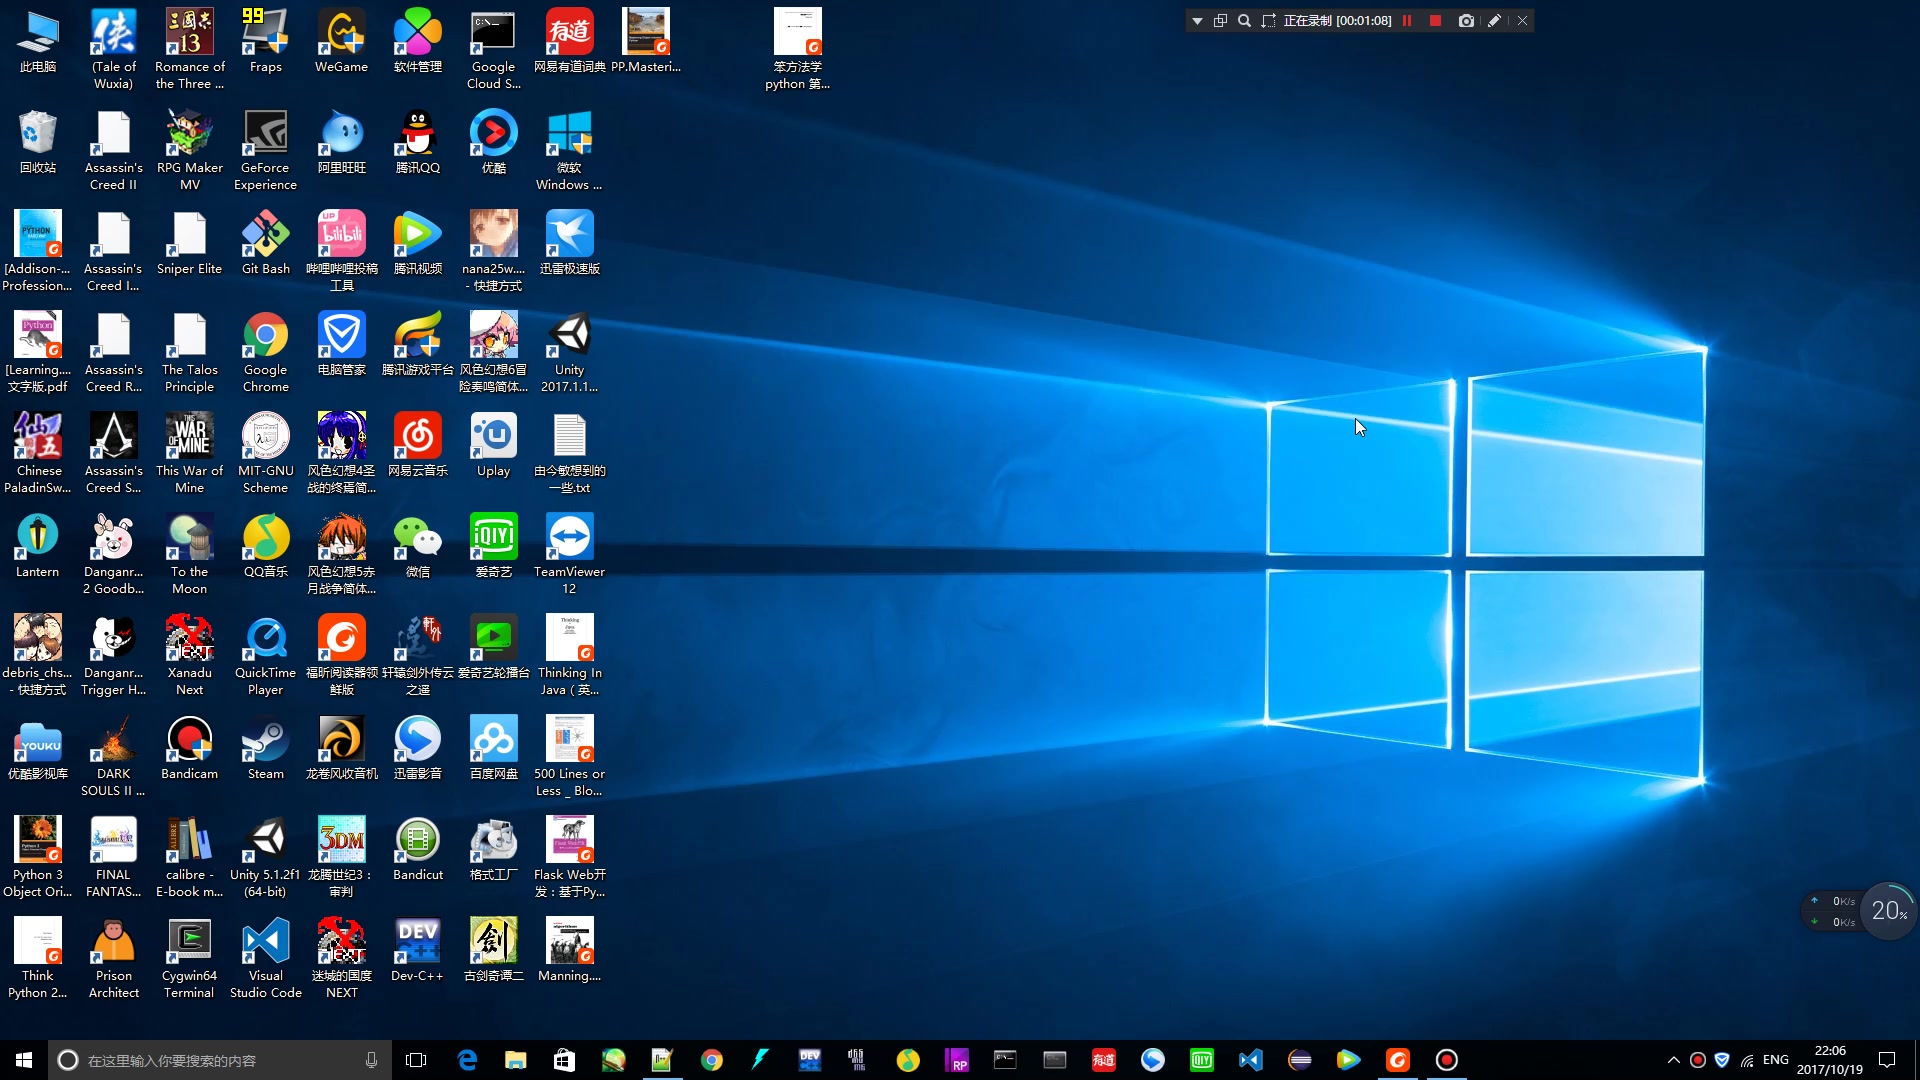
Task: Select the This PC (此电脑) icon
Action: 37,41
